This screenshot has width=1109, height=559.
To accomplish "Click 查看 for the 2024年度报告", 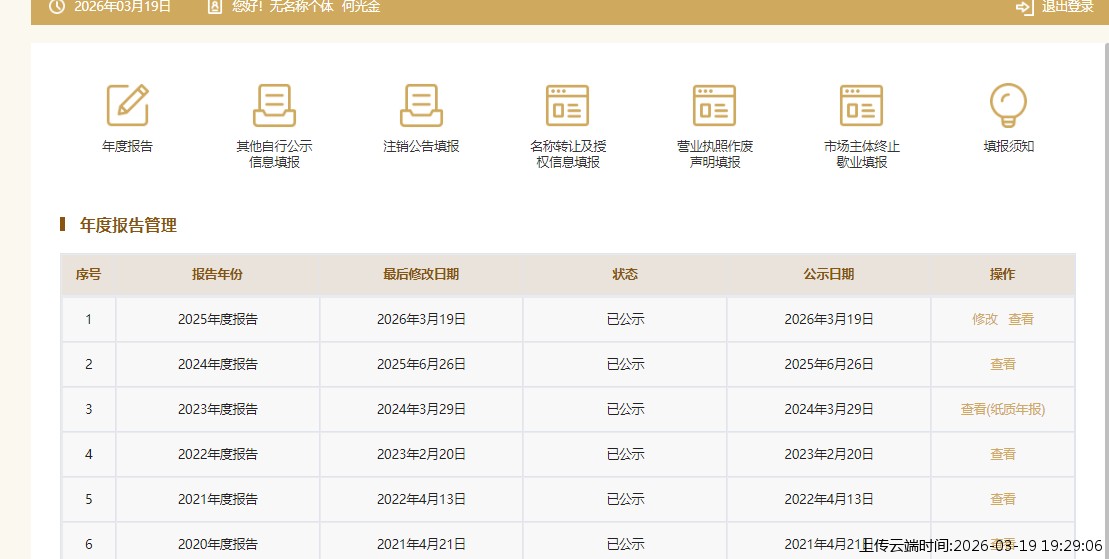I will coord(1003,364).
